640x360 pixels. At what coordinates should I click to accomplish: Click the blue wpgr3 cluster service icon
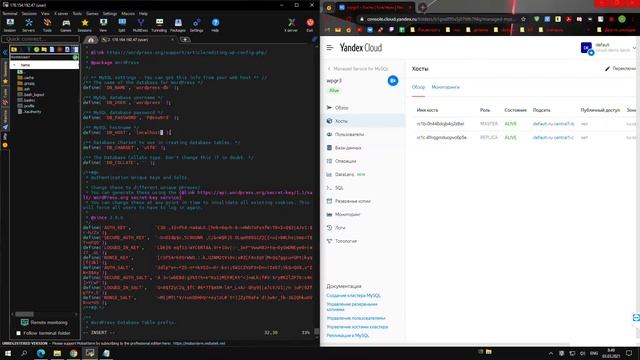[393, 81]
